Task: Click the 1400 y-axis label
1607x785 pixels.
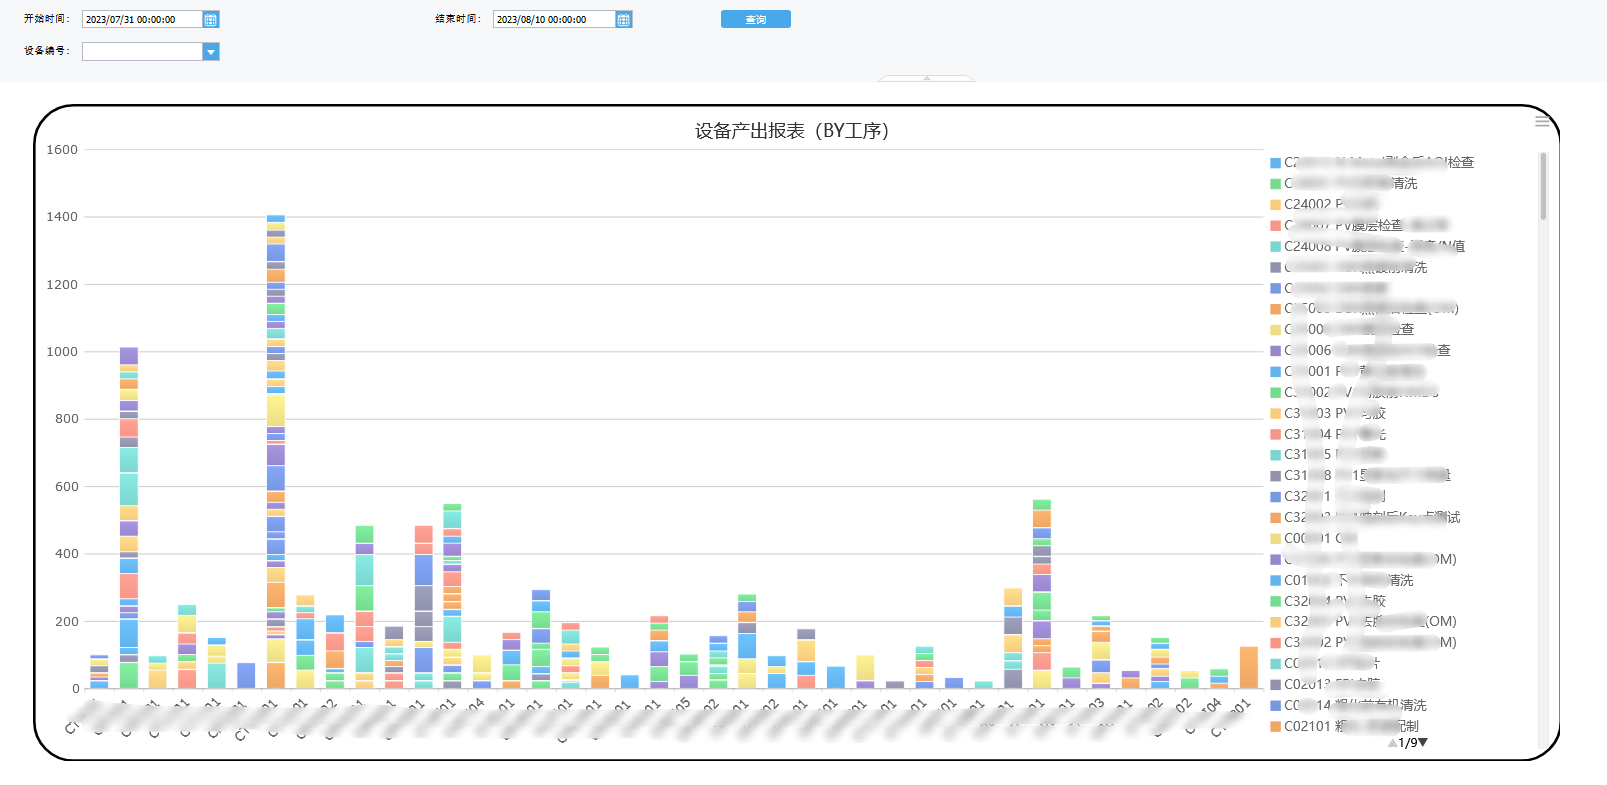Action: (x=62, y=217)
